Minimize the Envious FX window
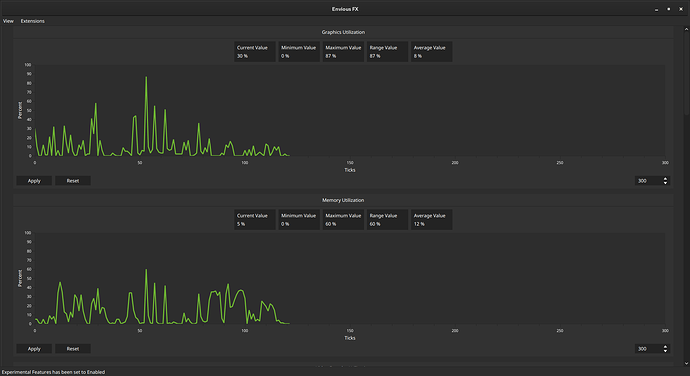690x376 pixels. (656, 9)
